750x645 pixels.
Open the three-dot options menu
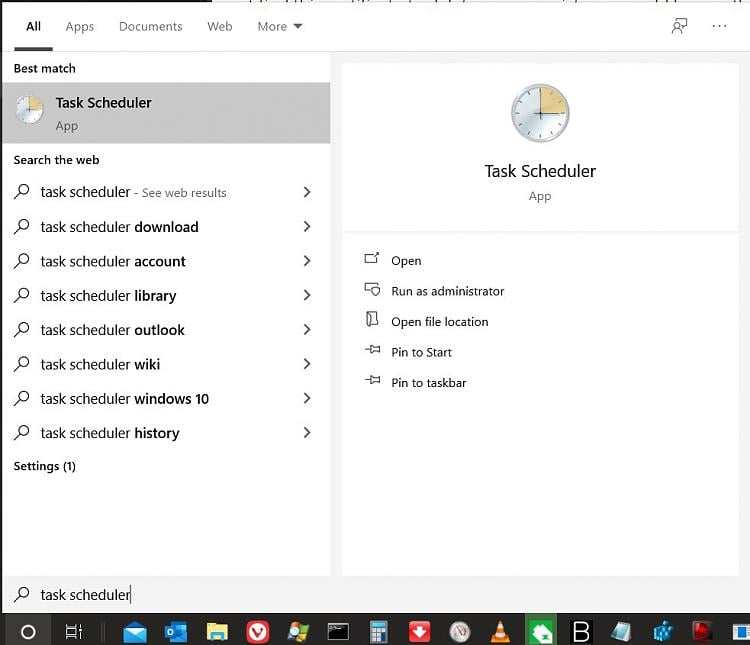pyautogui.click(x=719, y=27)
